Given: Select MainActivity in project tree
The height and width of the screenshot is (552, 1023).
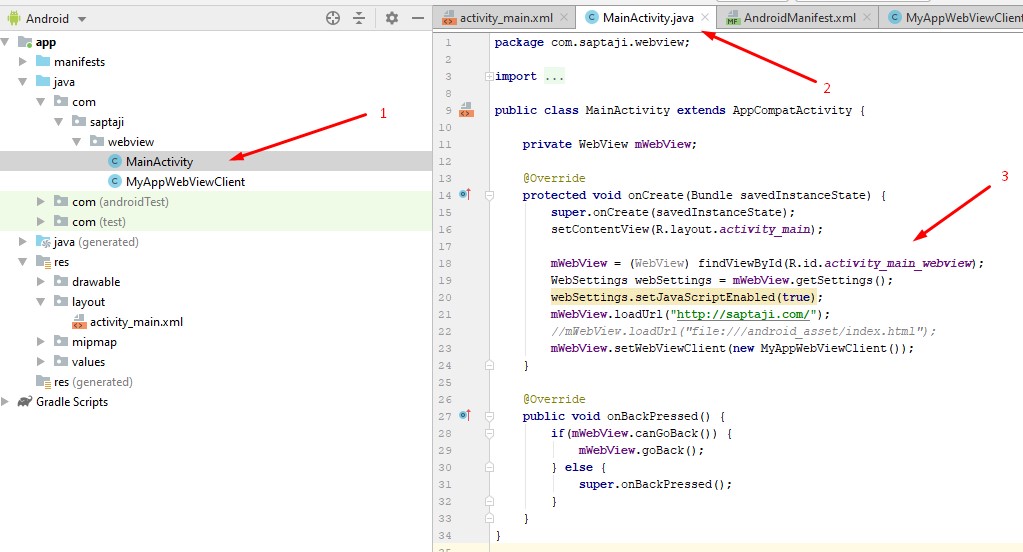Looking at the screenshot, I should pos(159,162).
